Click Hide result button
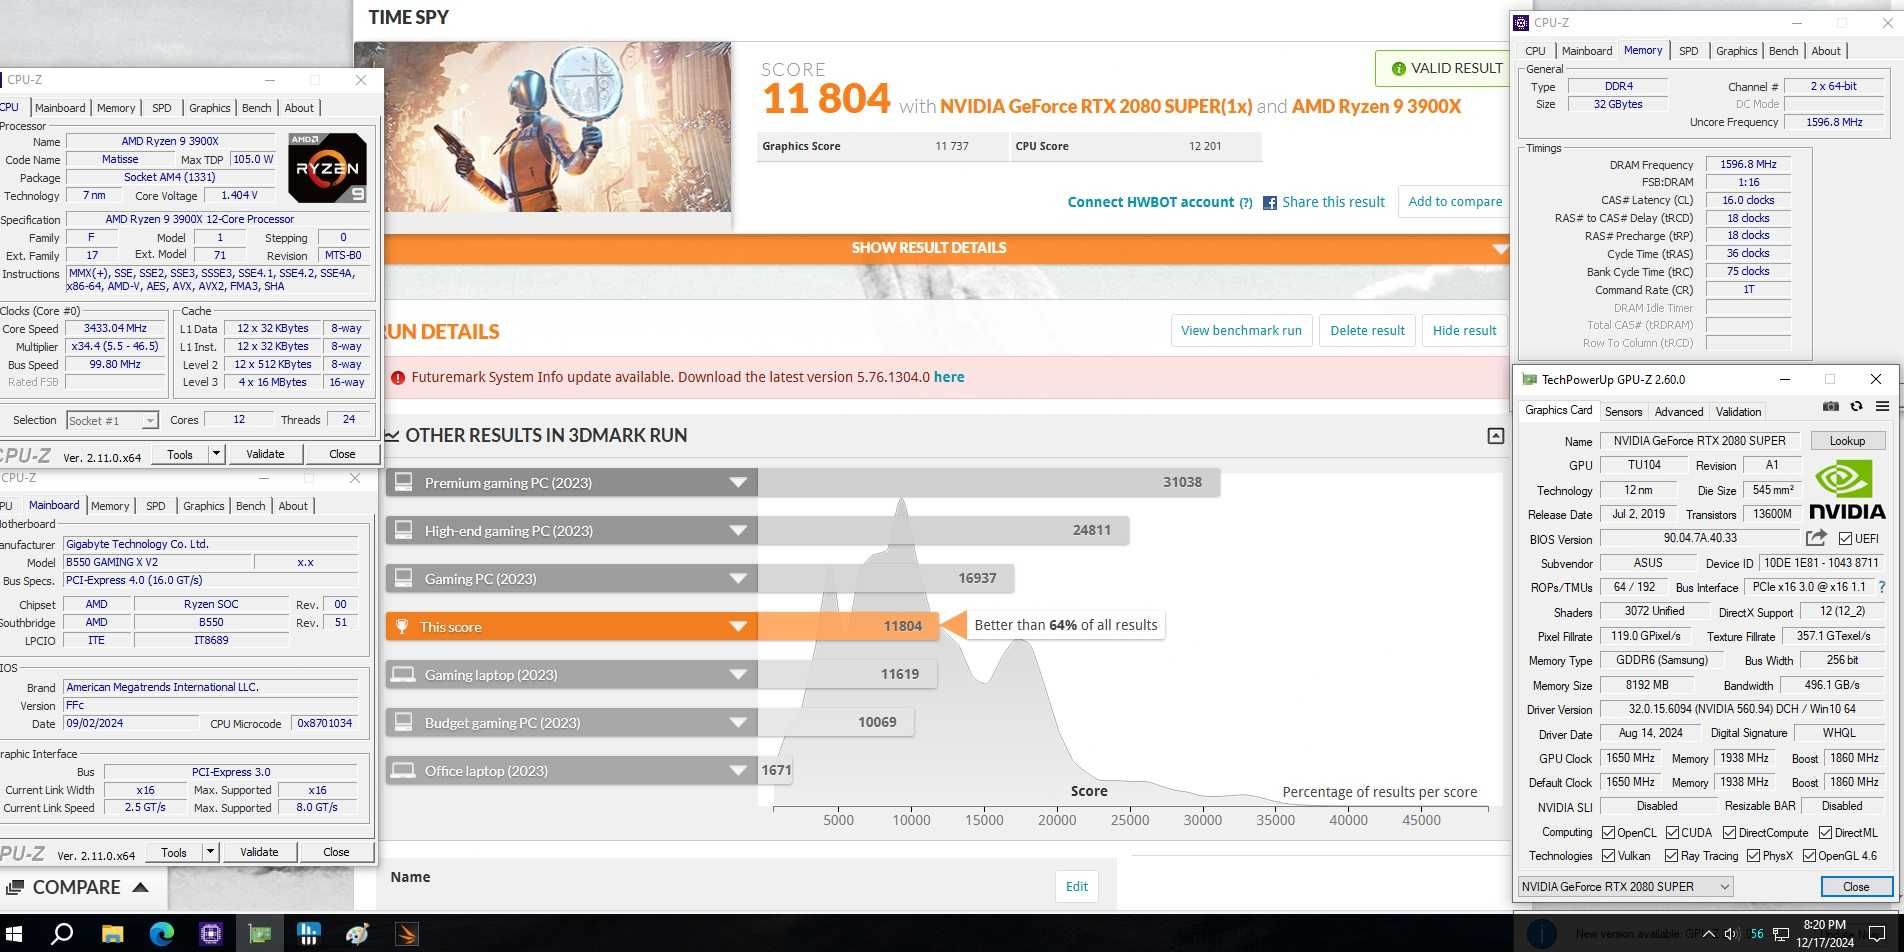Image resolution: width=1904 pixels, height=952 pixels. click(1464, 331)
